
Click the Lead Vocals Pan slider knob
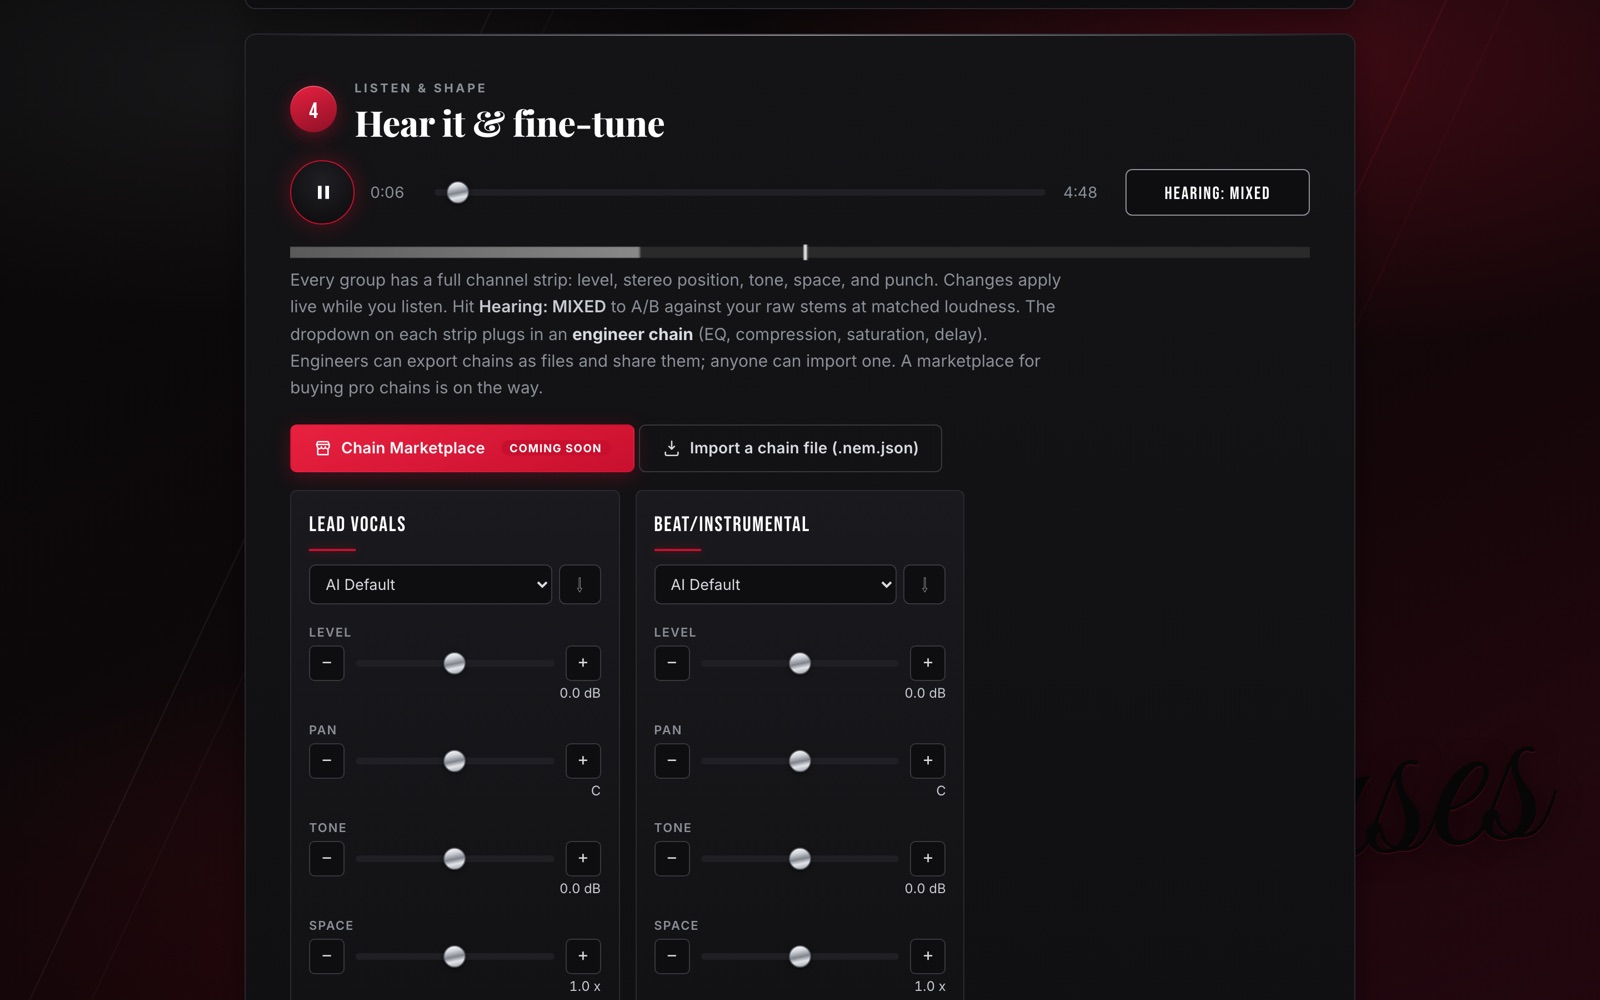click(454, 761)
